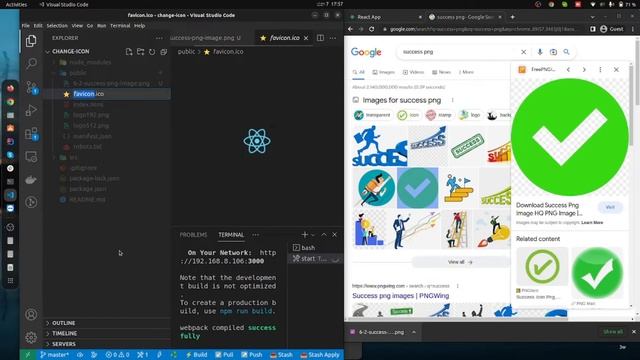Open Manage gear in VS Code
The width and height of the screenshot is (640, 360).
coord(31,337)
